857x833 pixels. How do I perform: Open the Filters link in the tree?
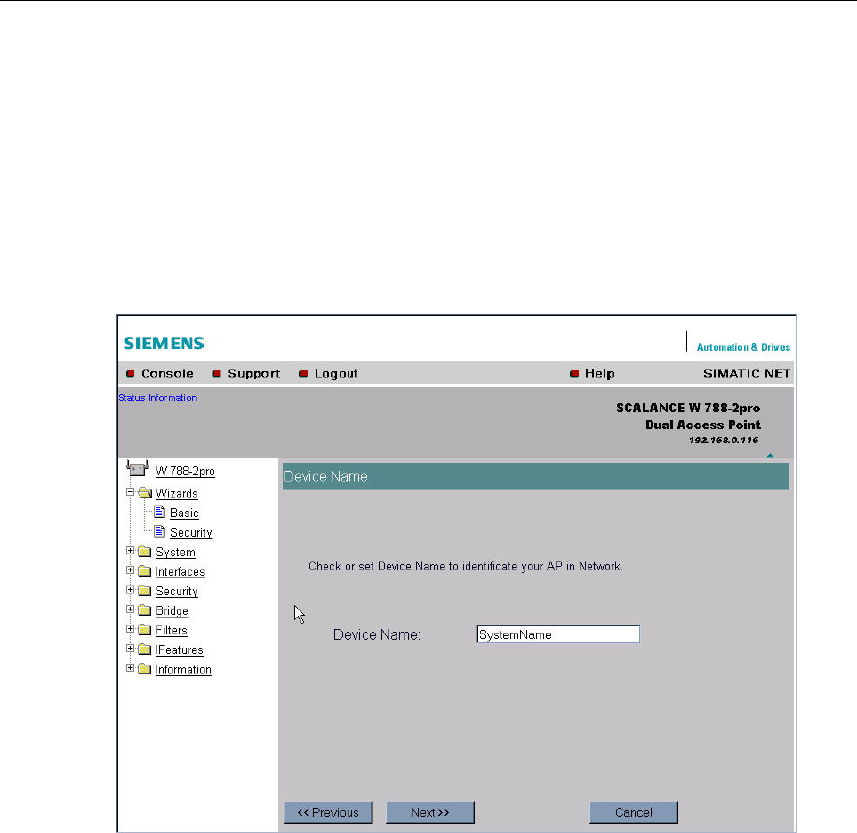point(171,630)
